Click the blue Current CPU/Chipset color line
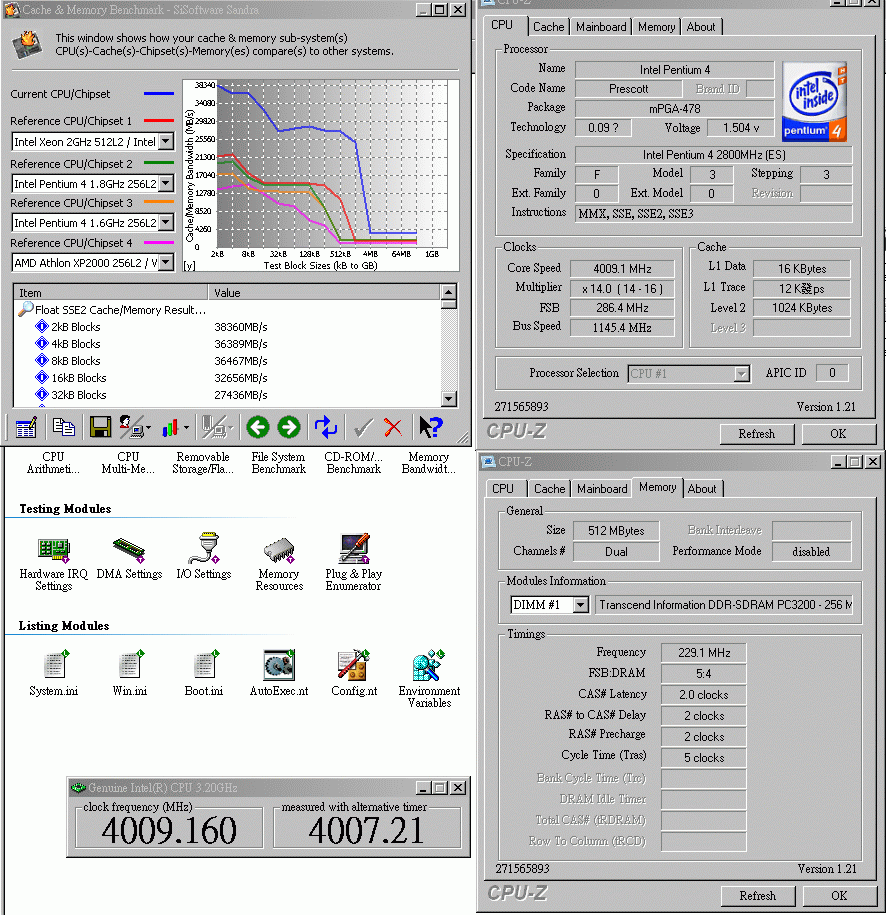 click(159, 93)
